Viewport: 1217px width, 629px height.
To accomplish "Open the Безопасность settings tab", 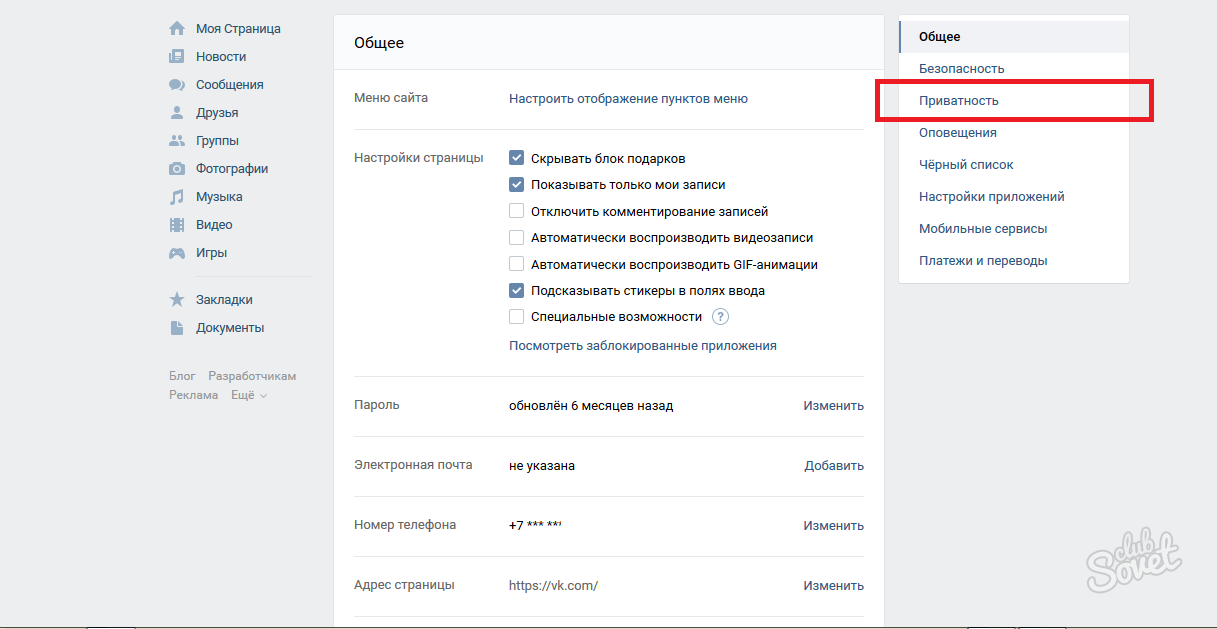I will [x=961, y=69].
